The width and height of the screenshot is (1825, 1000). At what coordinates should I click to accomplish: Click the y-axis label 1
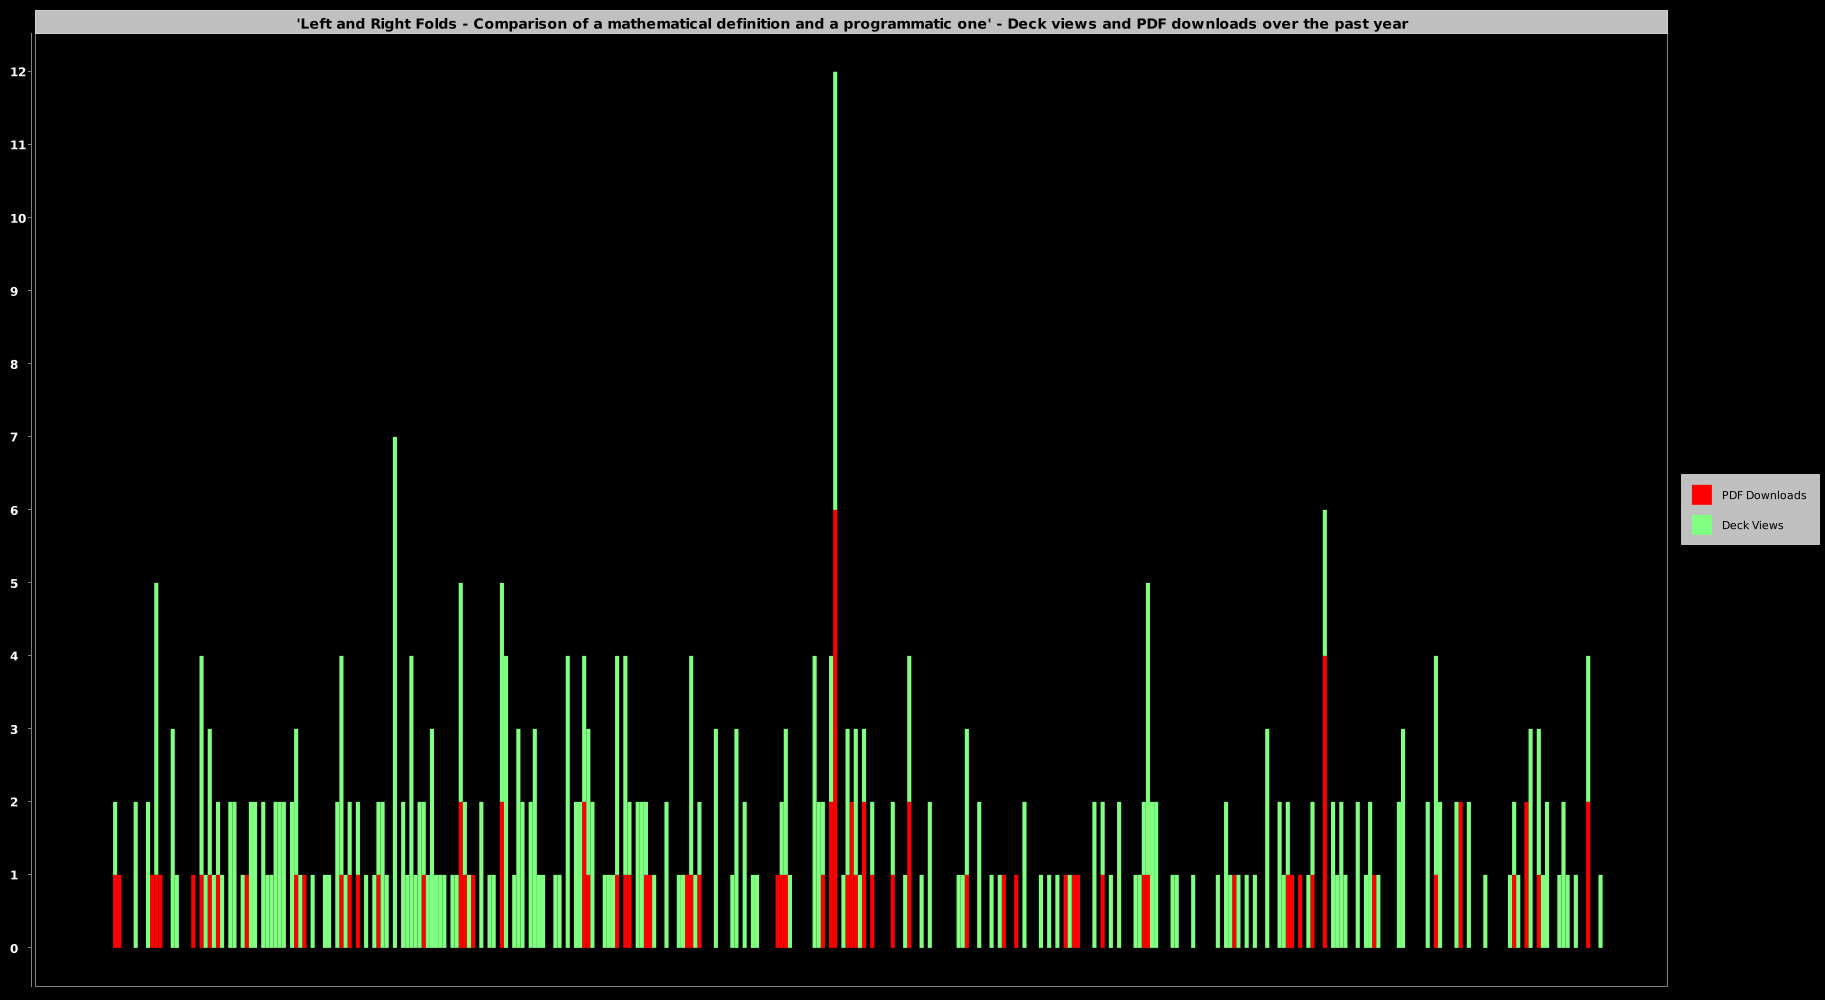pos(14,875)
